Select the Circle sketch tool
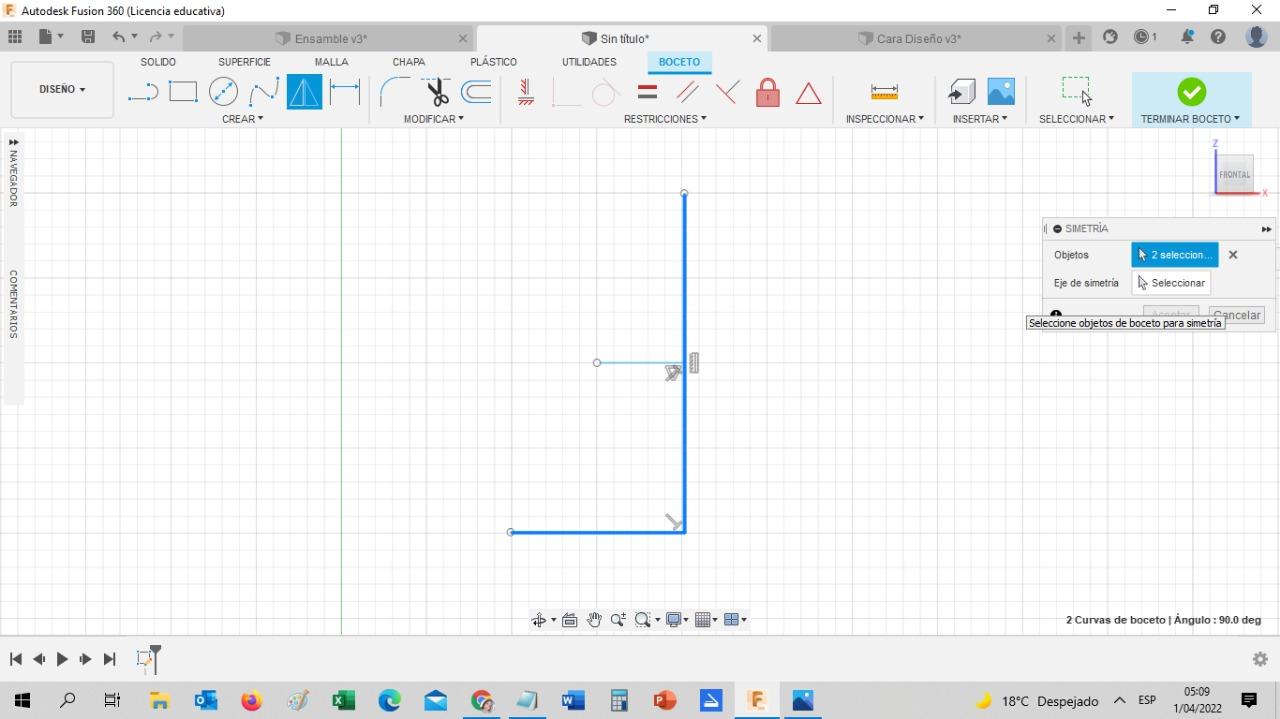Image resolution: width=1280 pixels, height=719 pixels. (223, 92)
